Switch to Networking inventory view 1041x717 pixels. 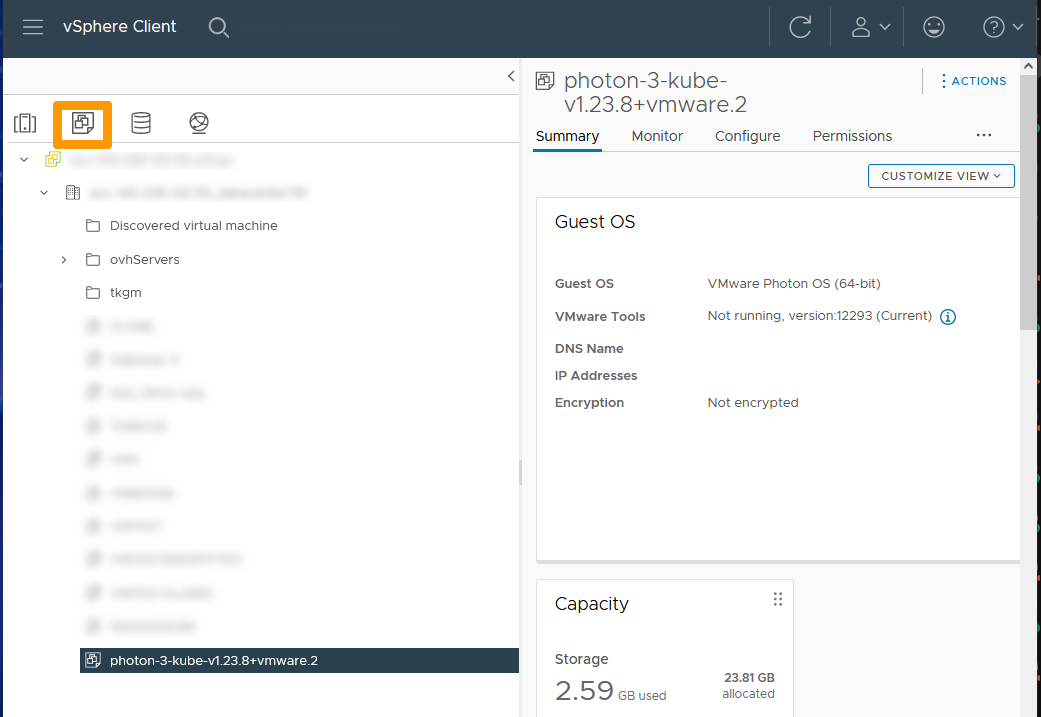coord(199,123)
